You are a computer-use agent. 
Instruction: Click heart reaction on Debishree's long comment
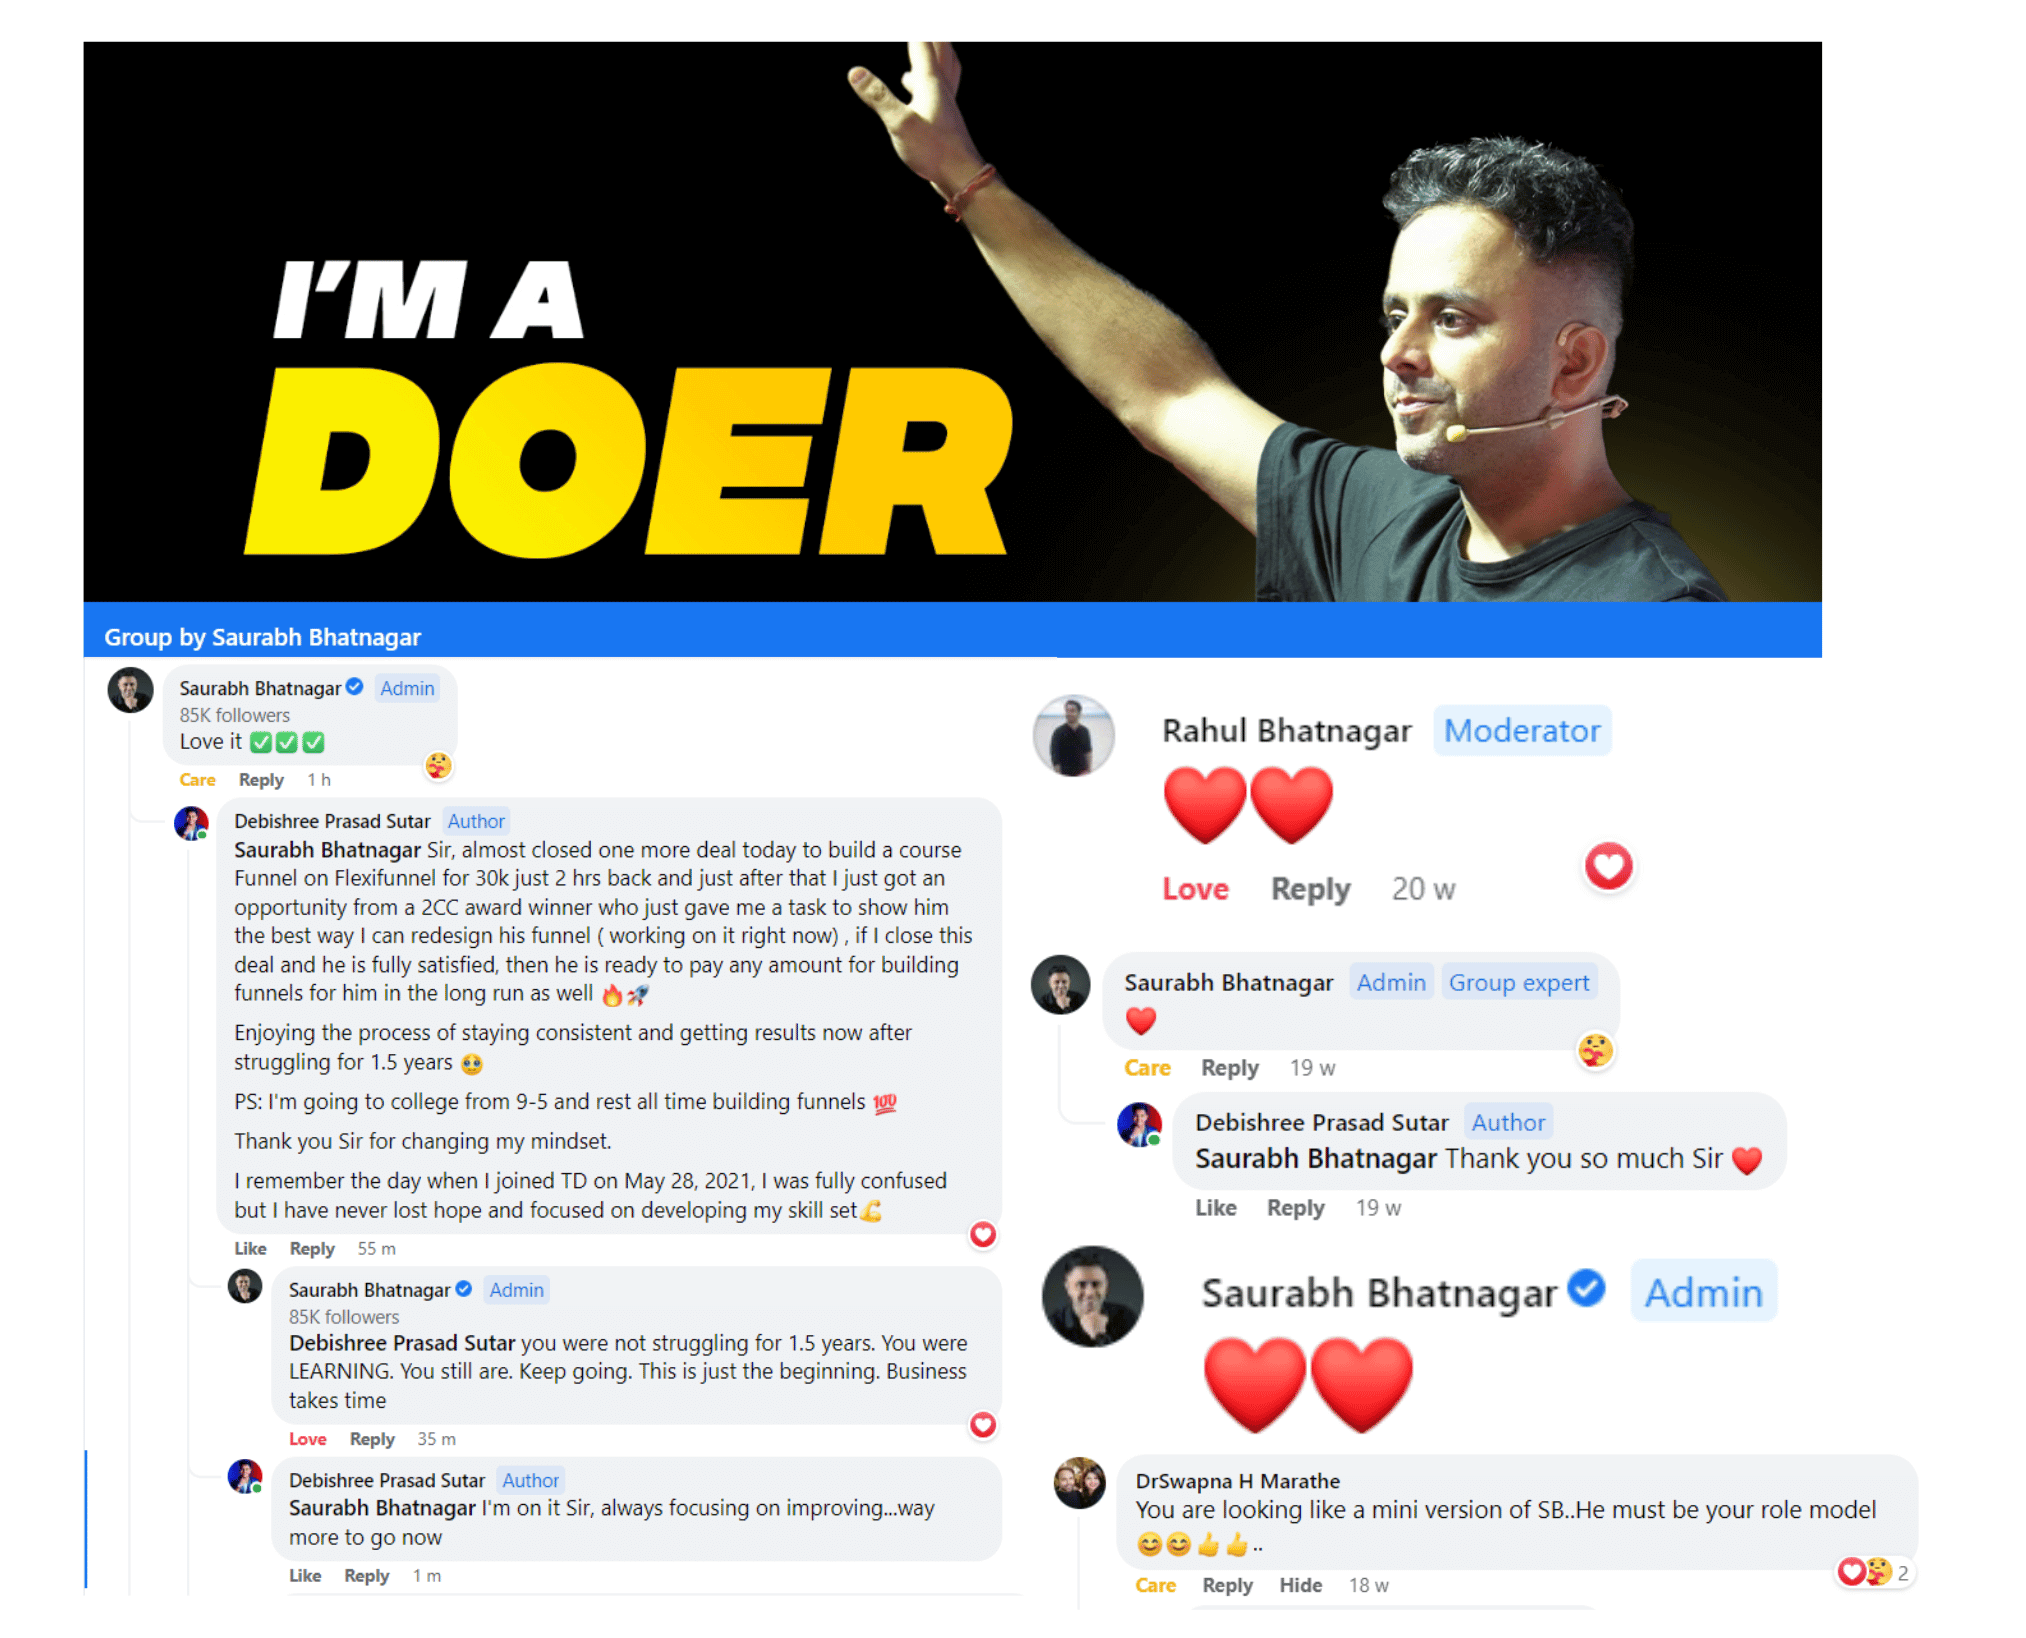click(x=983, y=1235)
